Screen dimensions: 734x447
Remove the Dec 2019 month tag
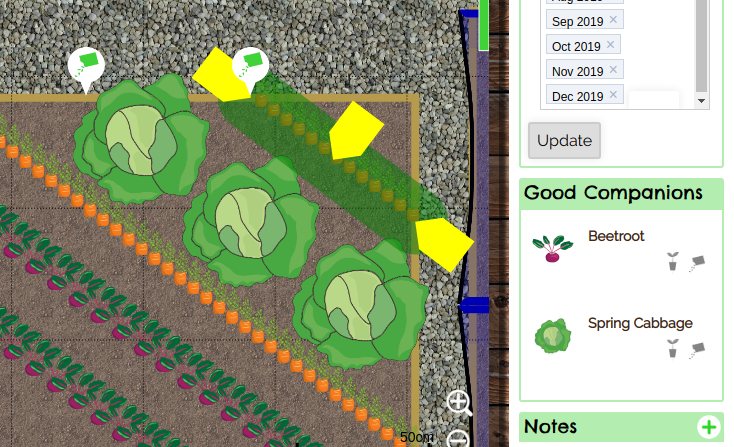613,95
